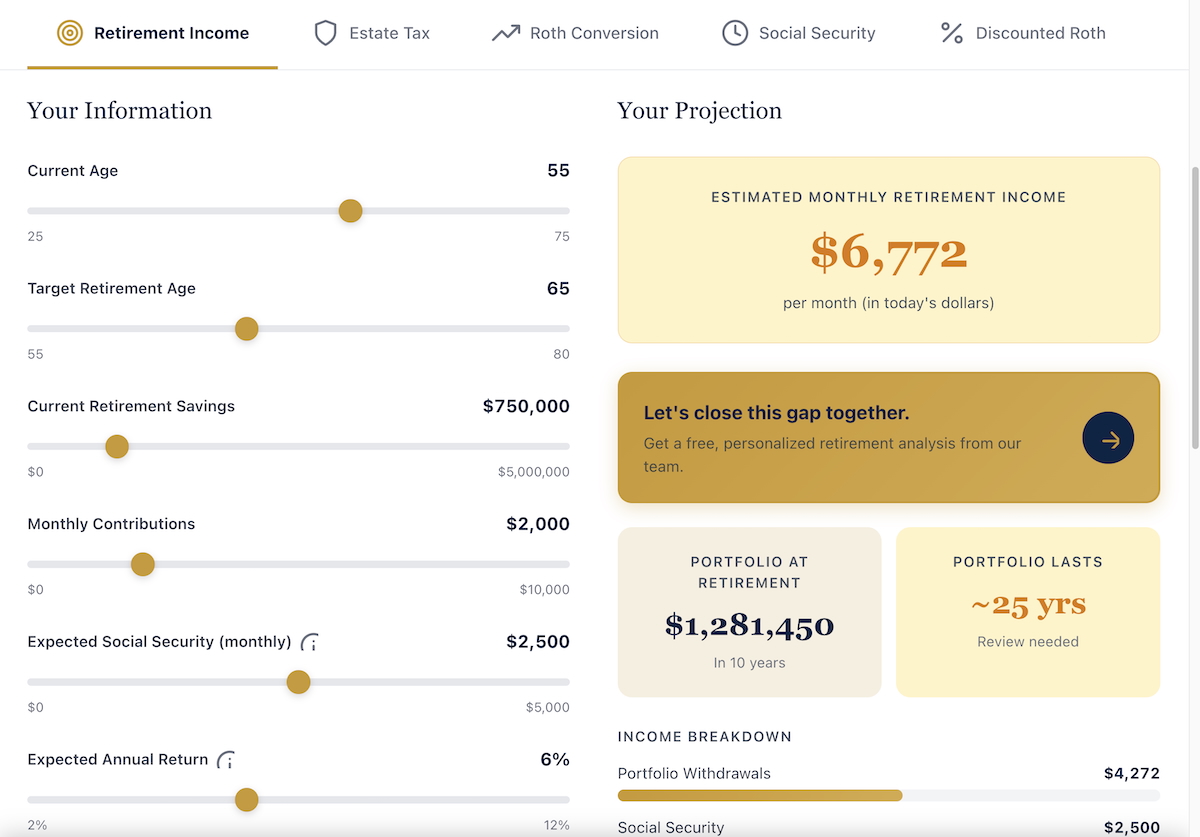Click the $4,272 Portfolio Withdrawals amount
1200x837 pixels.
(x=1132, y=773)
